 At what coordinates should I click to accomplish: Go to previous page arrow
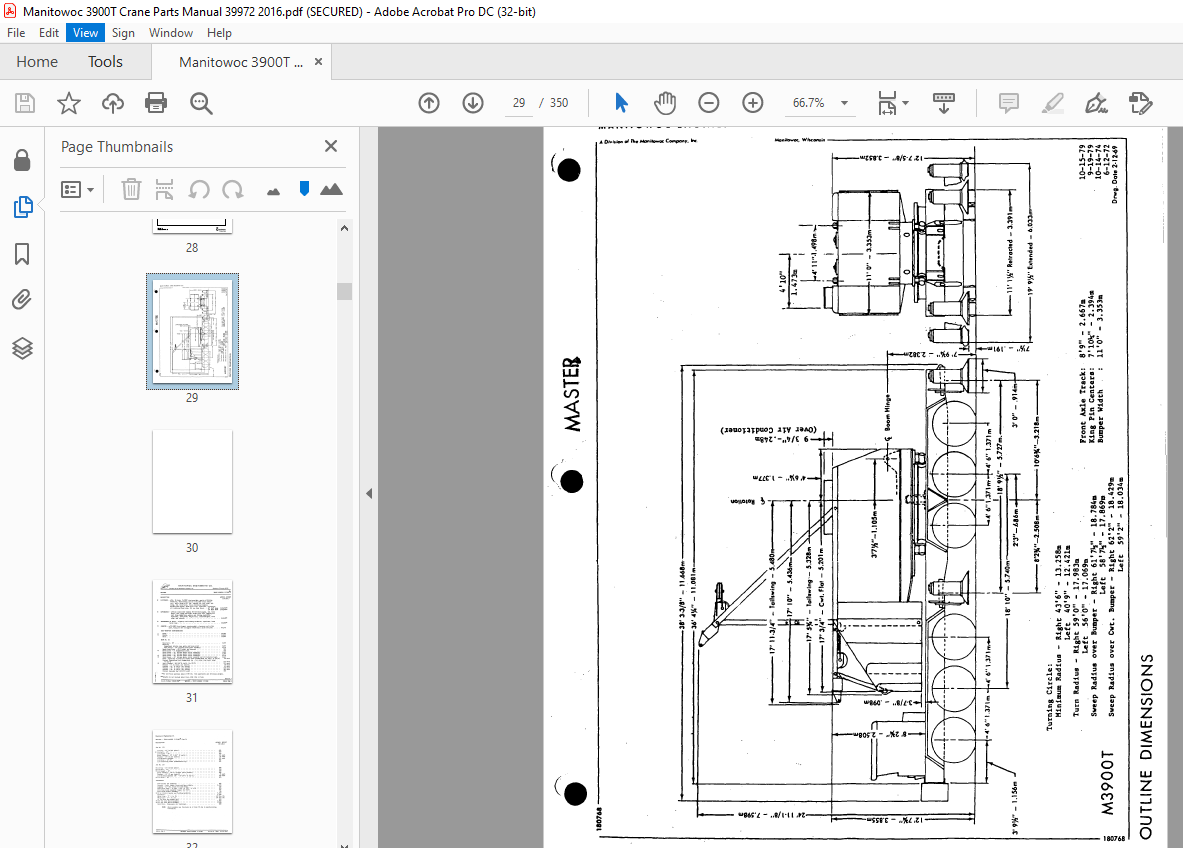coord(429,103)
